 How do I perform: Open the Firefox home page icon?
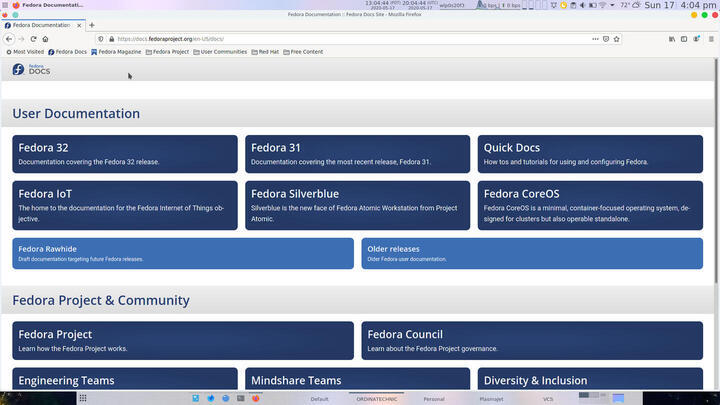tap(45, 39)
